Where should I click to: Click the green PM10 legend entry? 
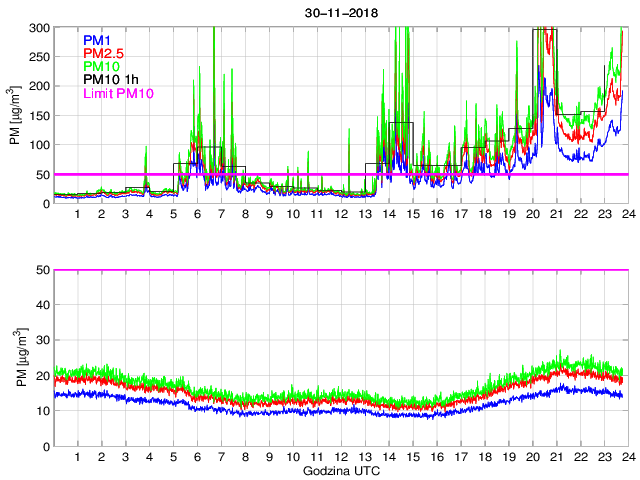(102, 66)
